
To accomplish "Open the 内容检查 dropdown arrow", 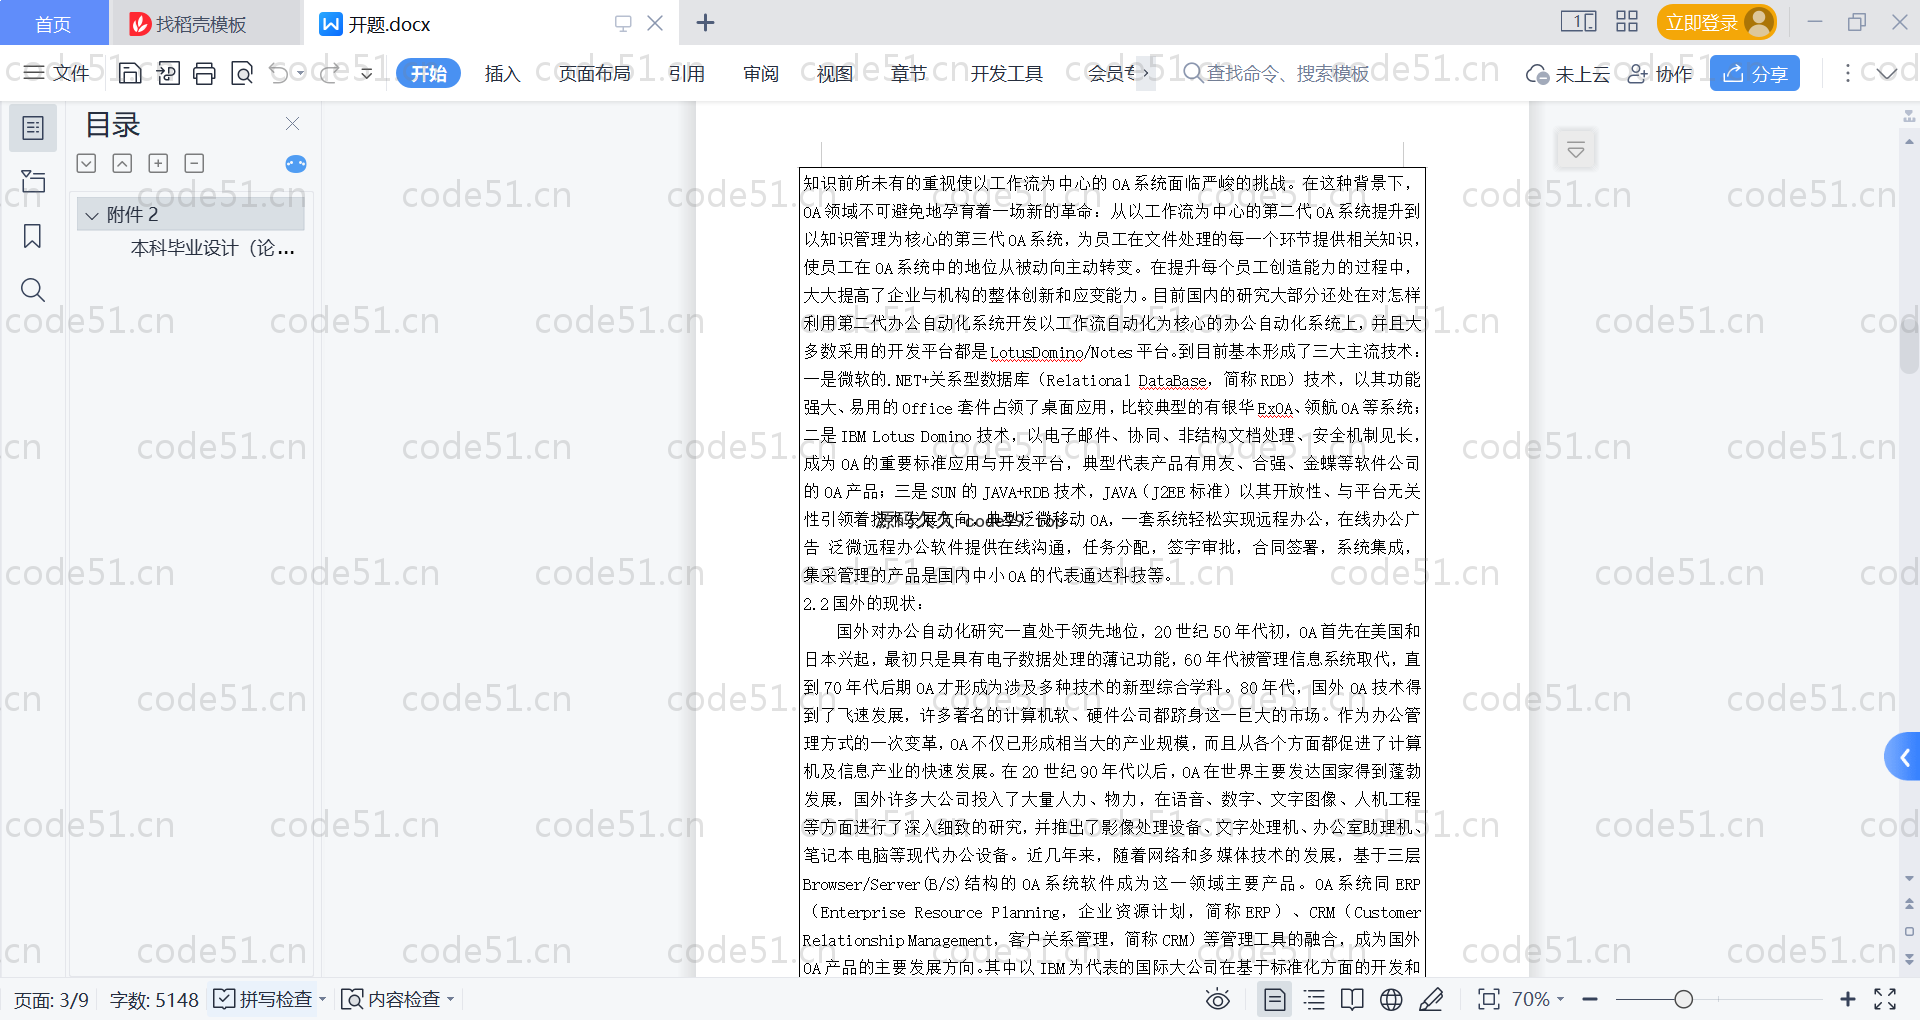I will pyautogui.click(x=451, y=999).
